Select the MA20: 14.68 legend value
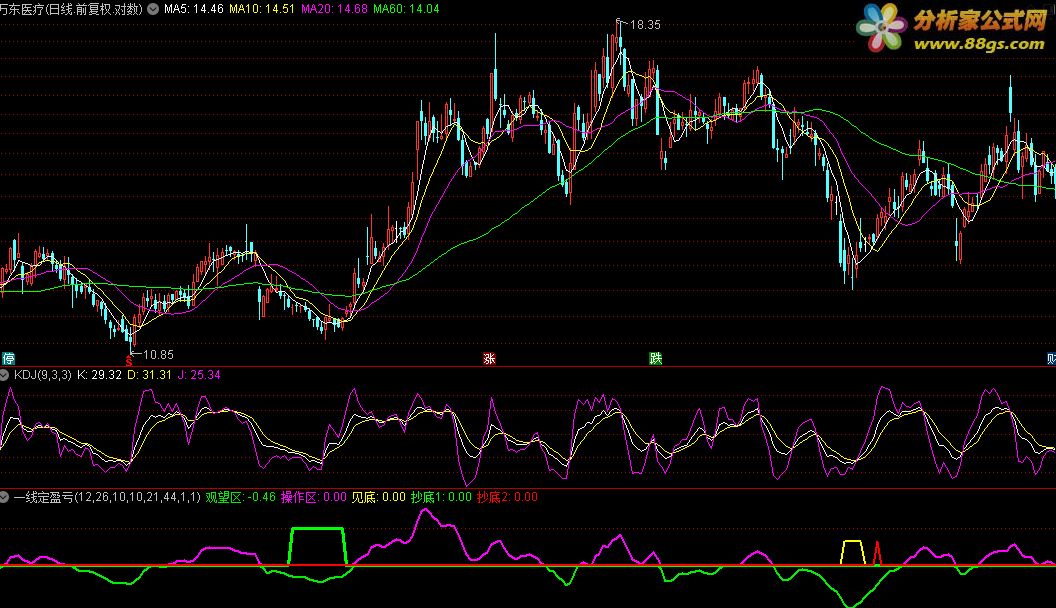This screenshot has height=608, width=1056. pos(334,9)
